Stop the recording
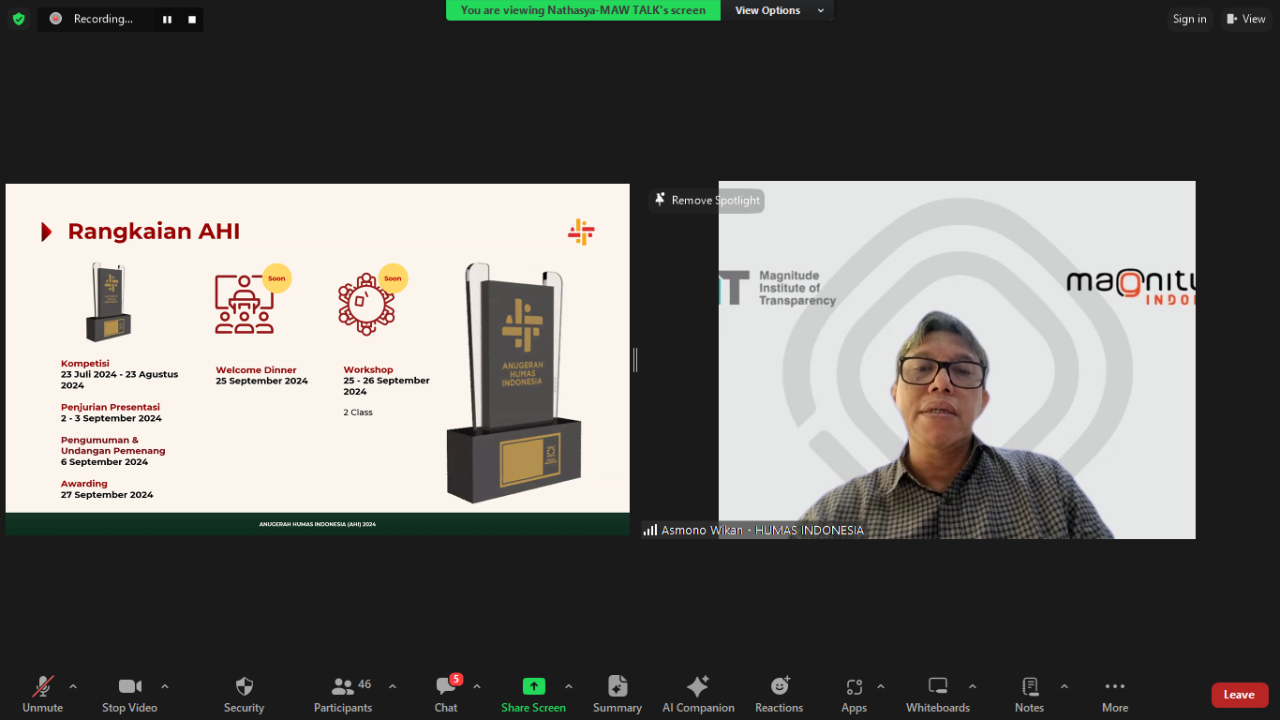This screenshot has width=1280, height=720. point(192,19)
